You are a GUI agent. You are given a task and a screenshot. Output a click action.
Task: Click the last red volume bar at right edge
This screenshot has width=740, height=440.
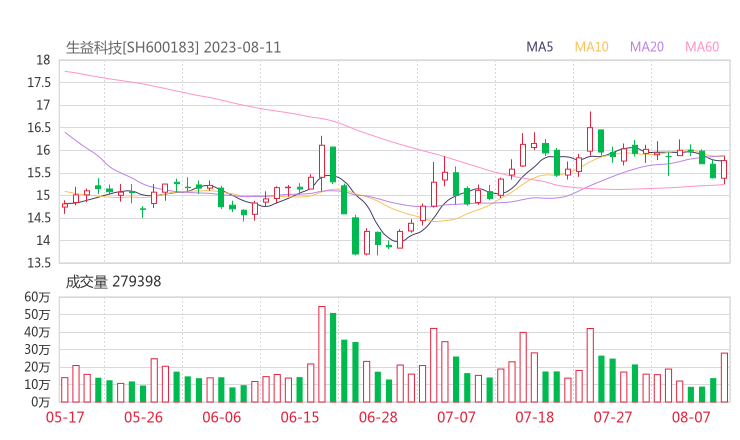[x=724, y=377]
